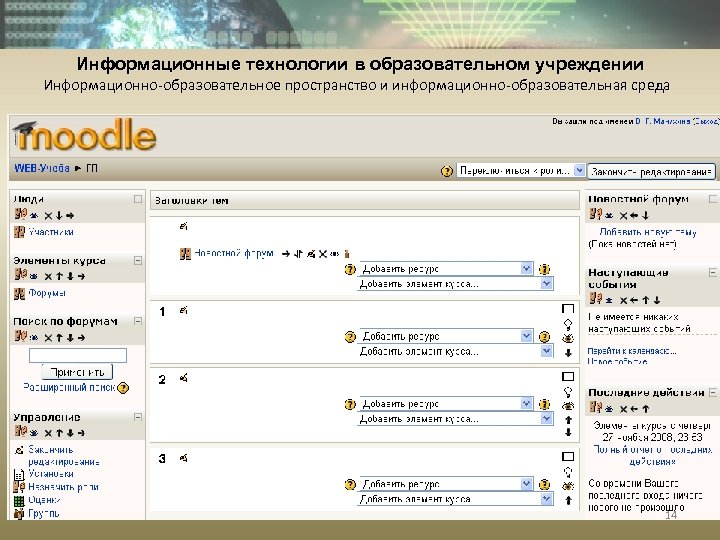
Task: Click update icon of Новостной форум activity
Action: [311, 253]
